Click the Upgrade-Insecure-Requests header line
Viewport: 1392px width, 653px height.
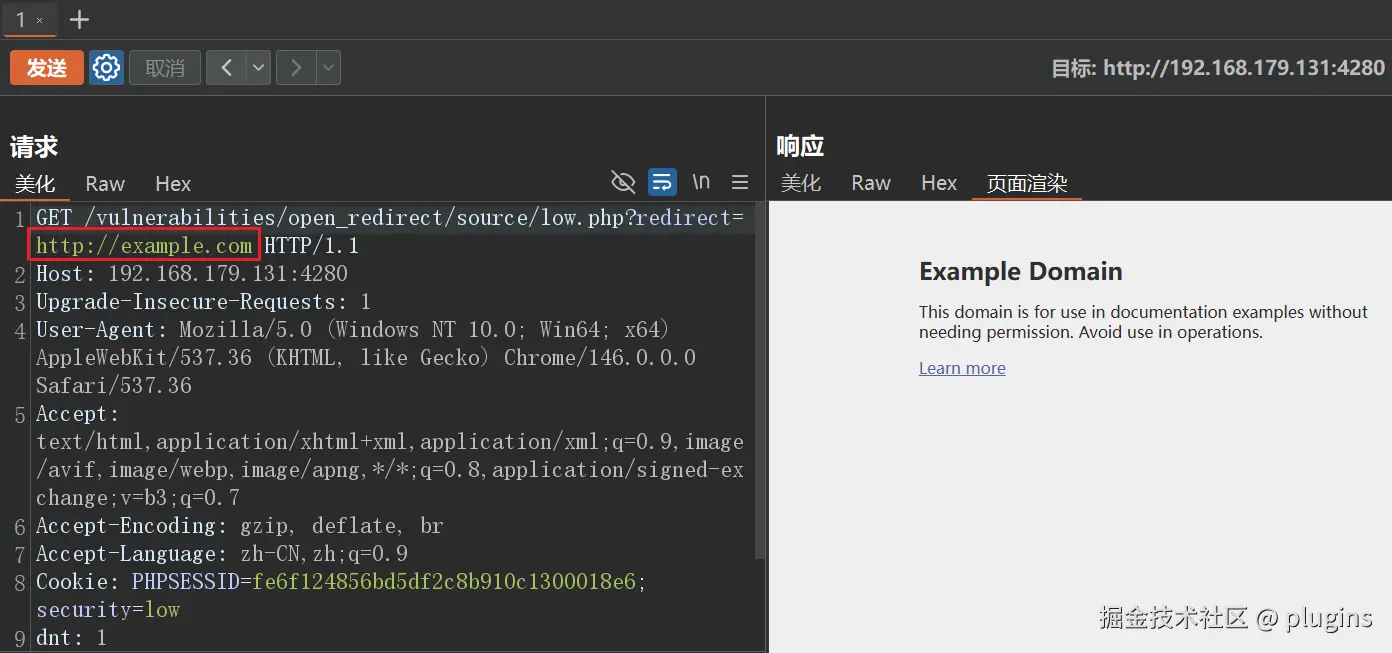pyautogui.click(x=204, y=302)
